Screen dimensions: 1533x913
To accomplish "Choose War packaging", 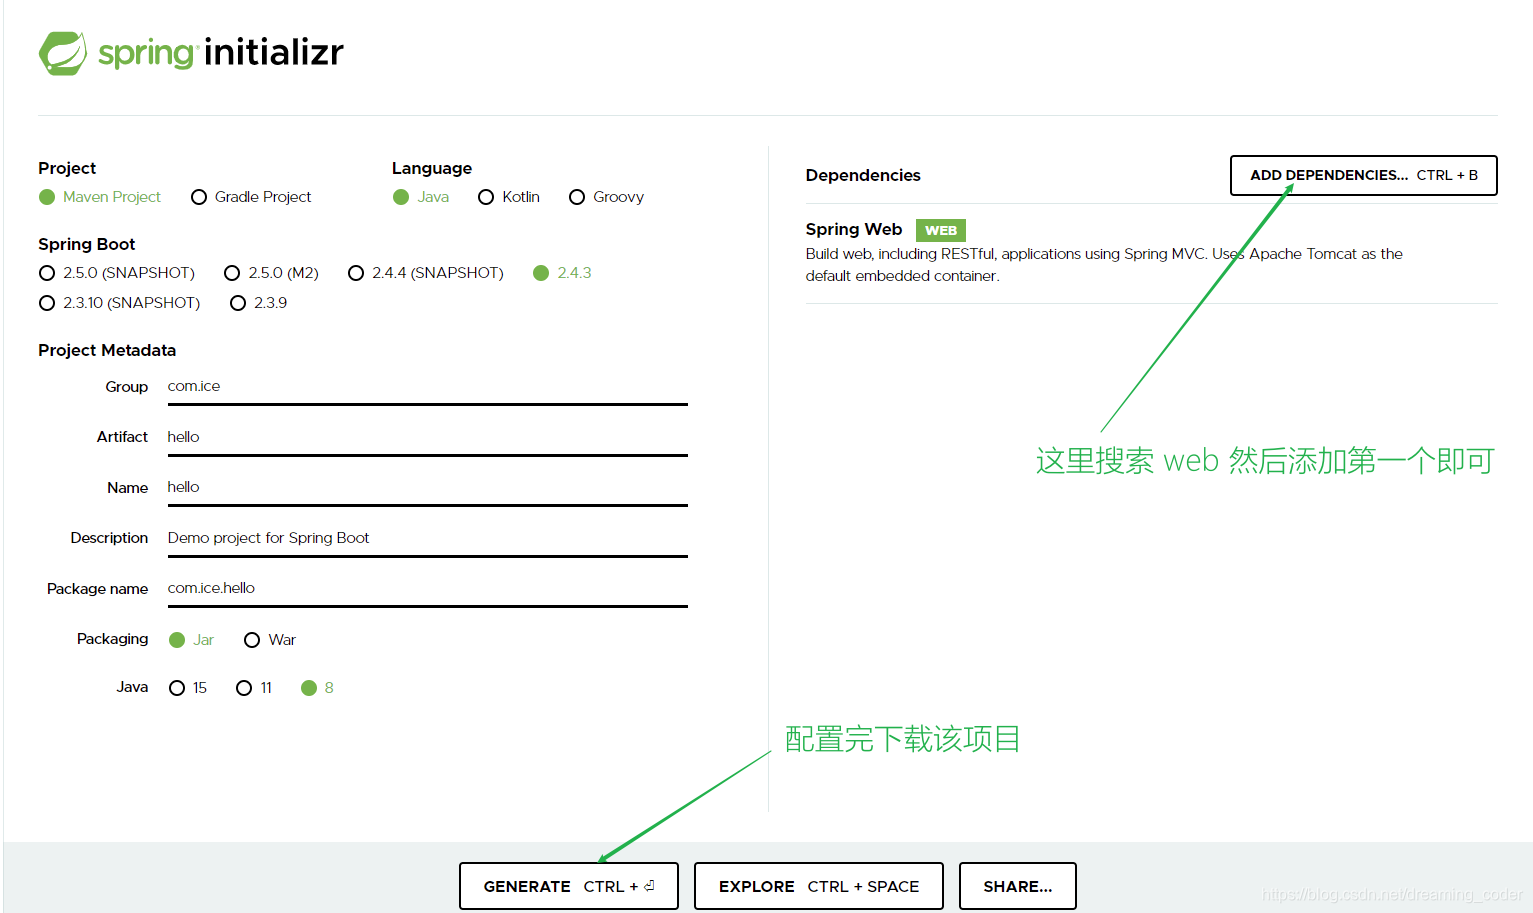I will tap(270, 640).
